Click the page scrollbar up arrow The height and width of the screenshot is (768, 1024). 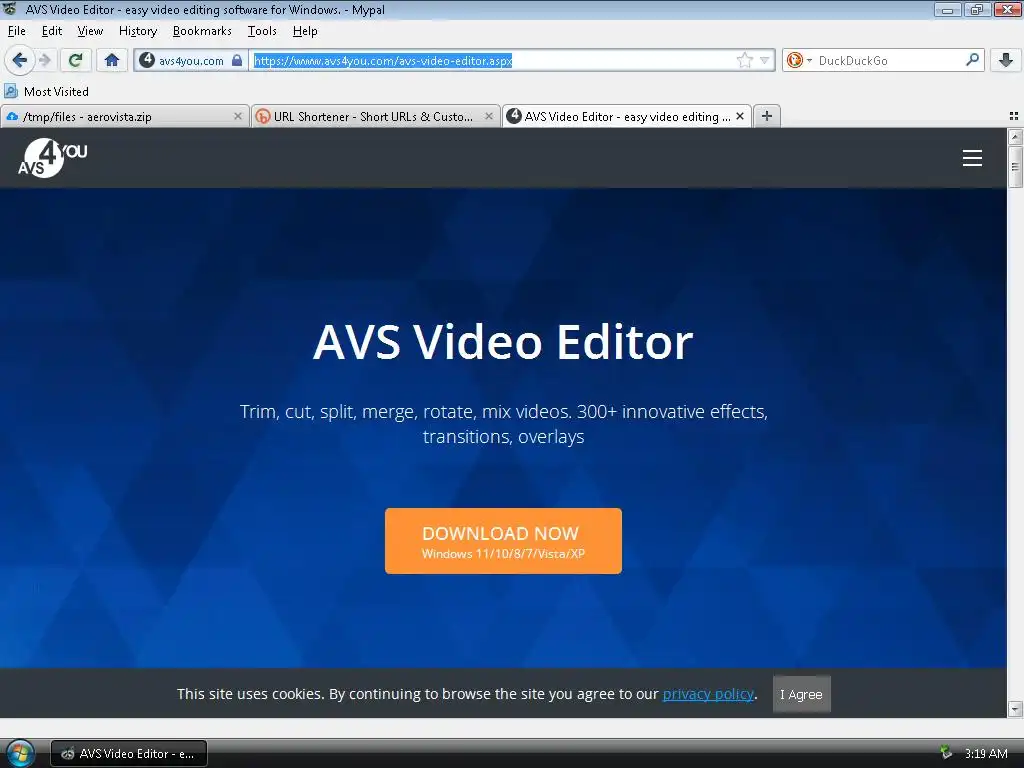(1015, 136)
